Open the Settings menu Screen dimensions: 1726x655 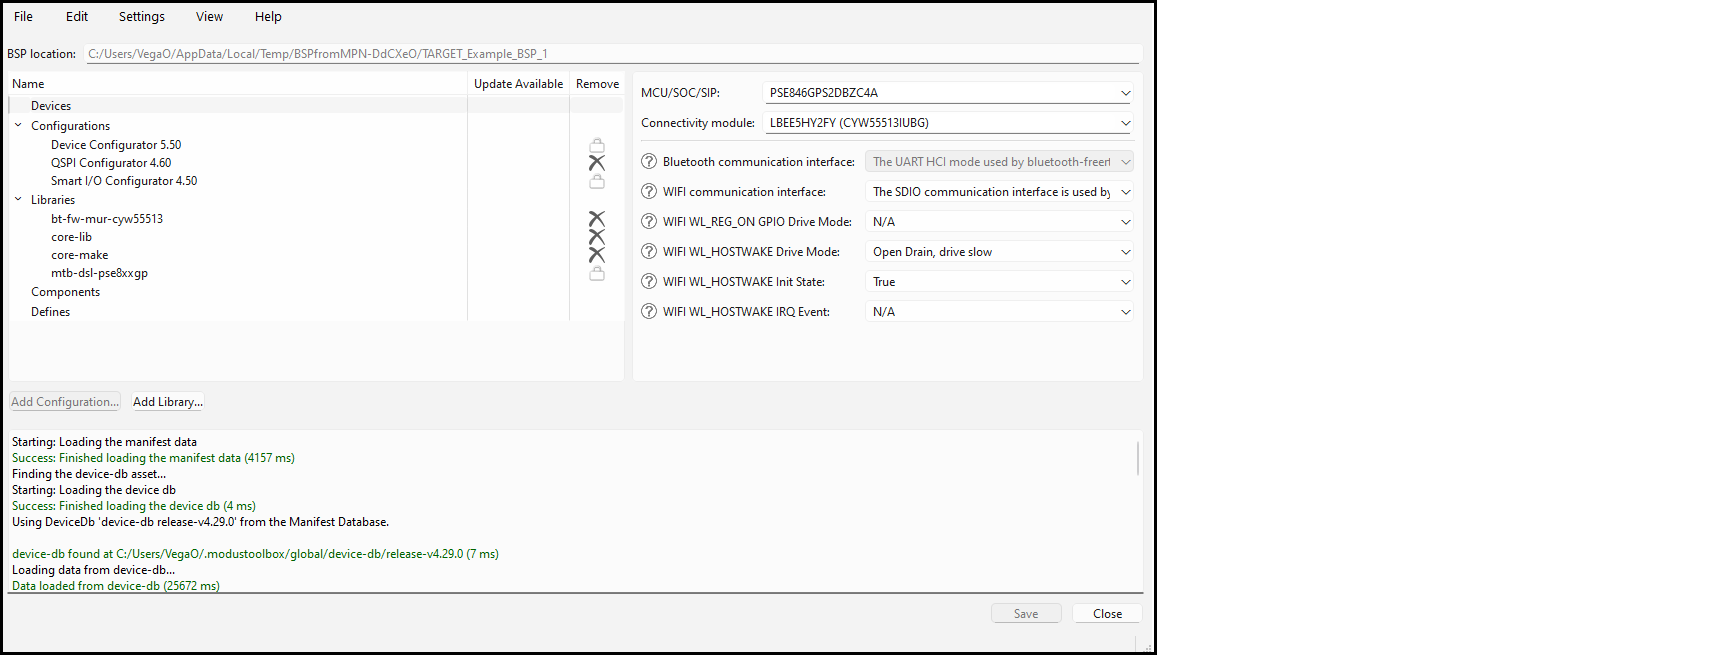(x=141, y=17)
